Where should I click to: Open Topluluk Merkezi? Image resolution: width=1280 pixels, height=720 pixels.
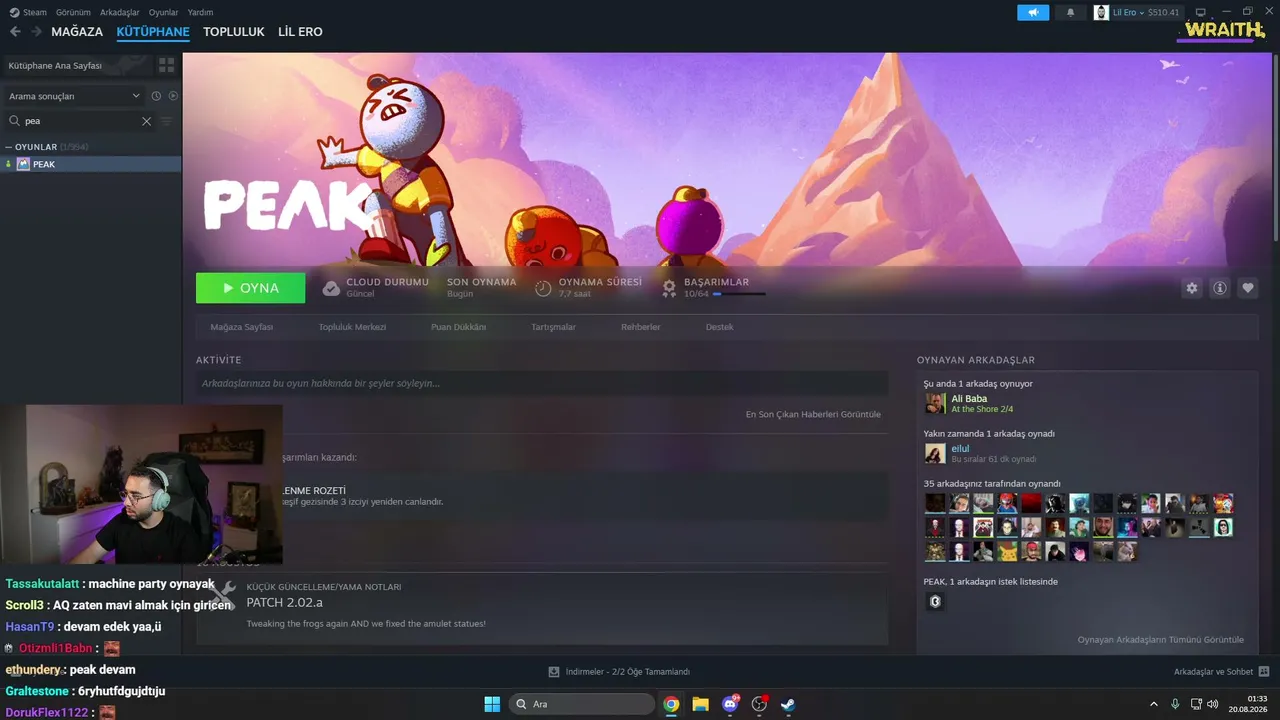(x=352, y=327)
